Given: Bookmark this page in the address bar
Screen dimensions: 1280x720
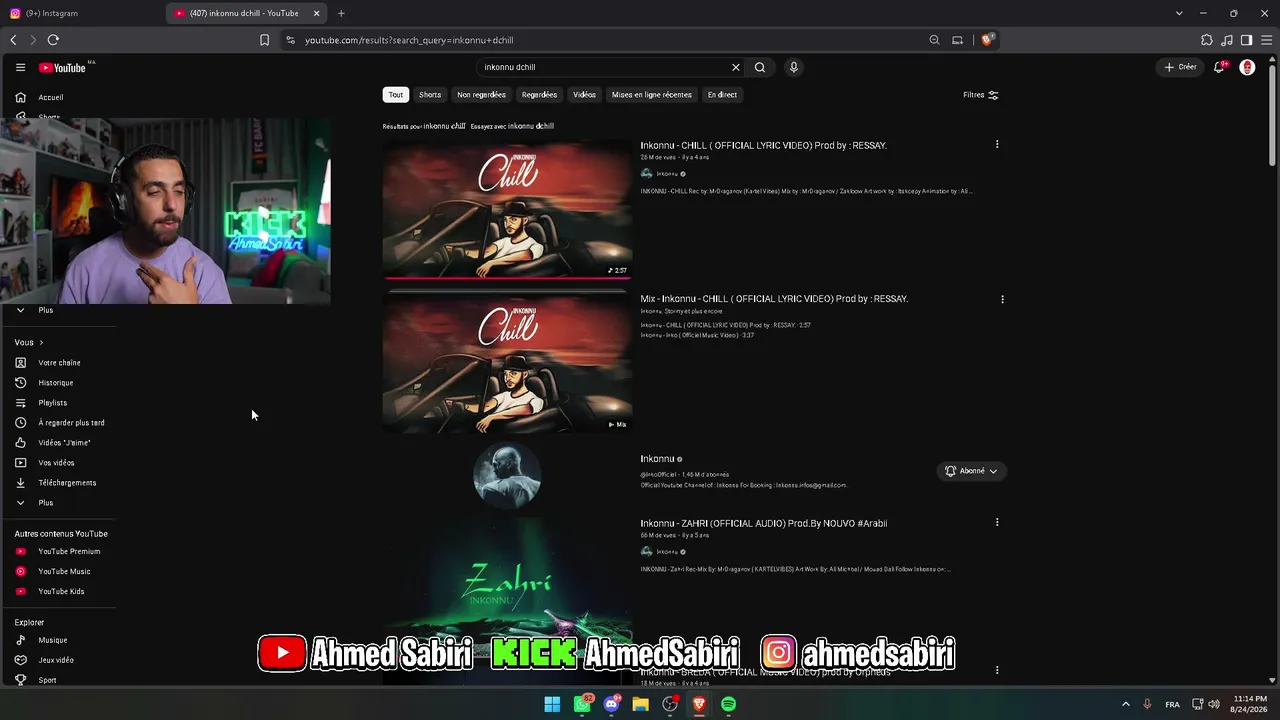Looking at the screenshot, I should coord(264,40).
